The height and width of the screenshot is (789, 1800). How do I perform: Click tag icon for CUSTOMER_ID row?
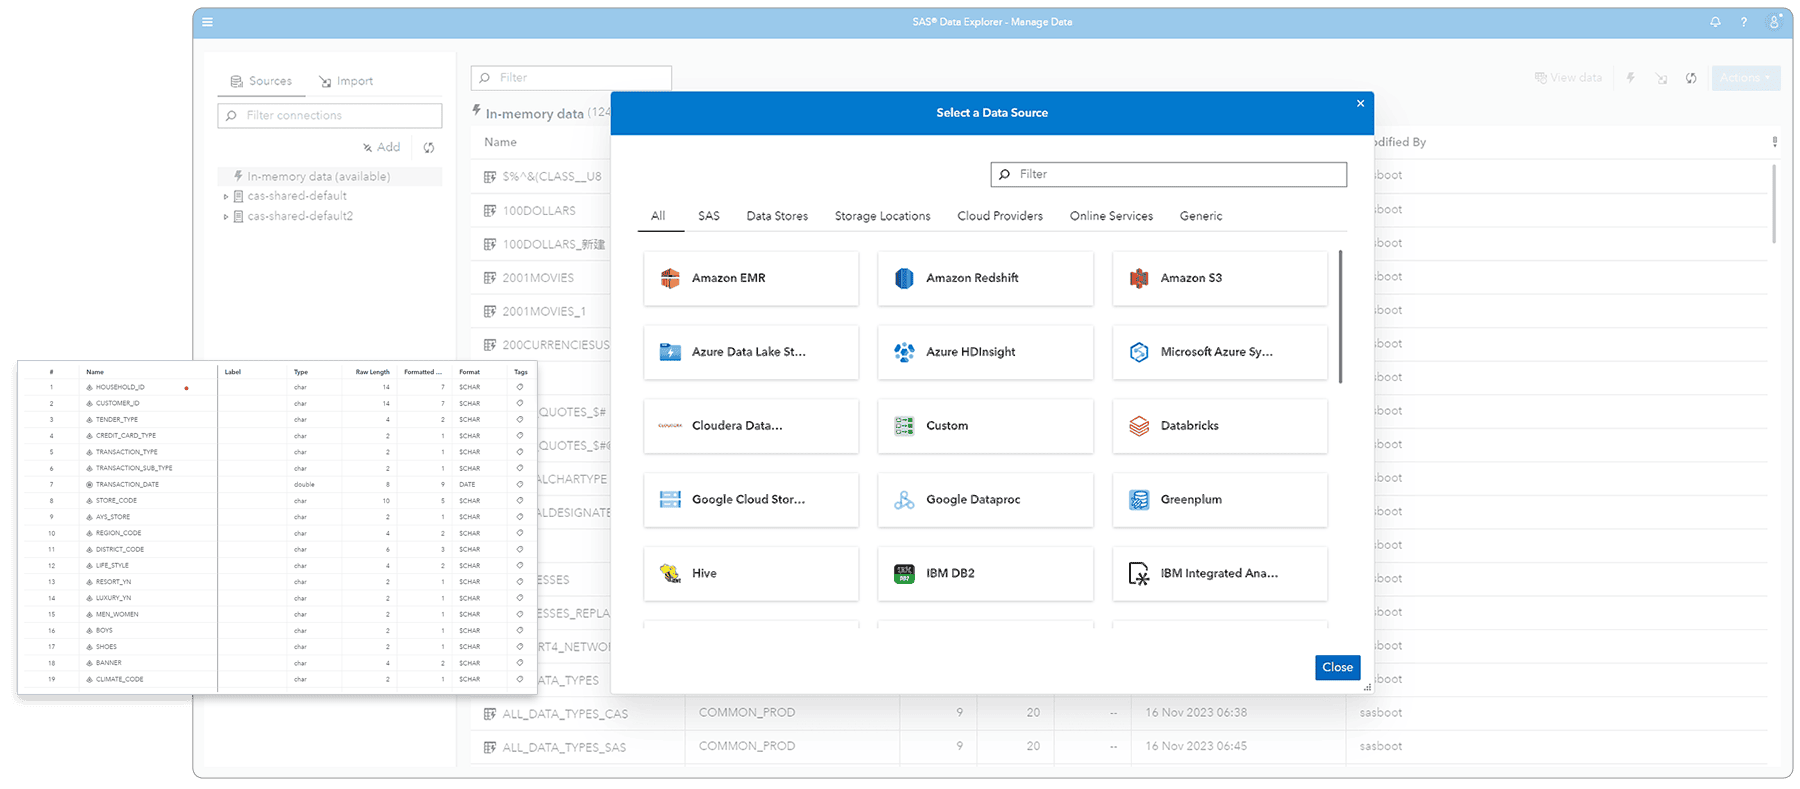click(520, 403)
